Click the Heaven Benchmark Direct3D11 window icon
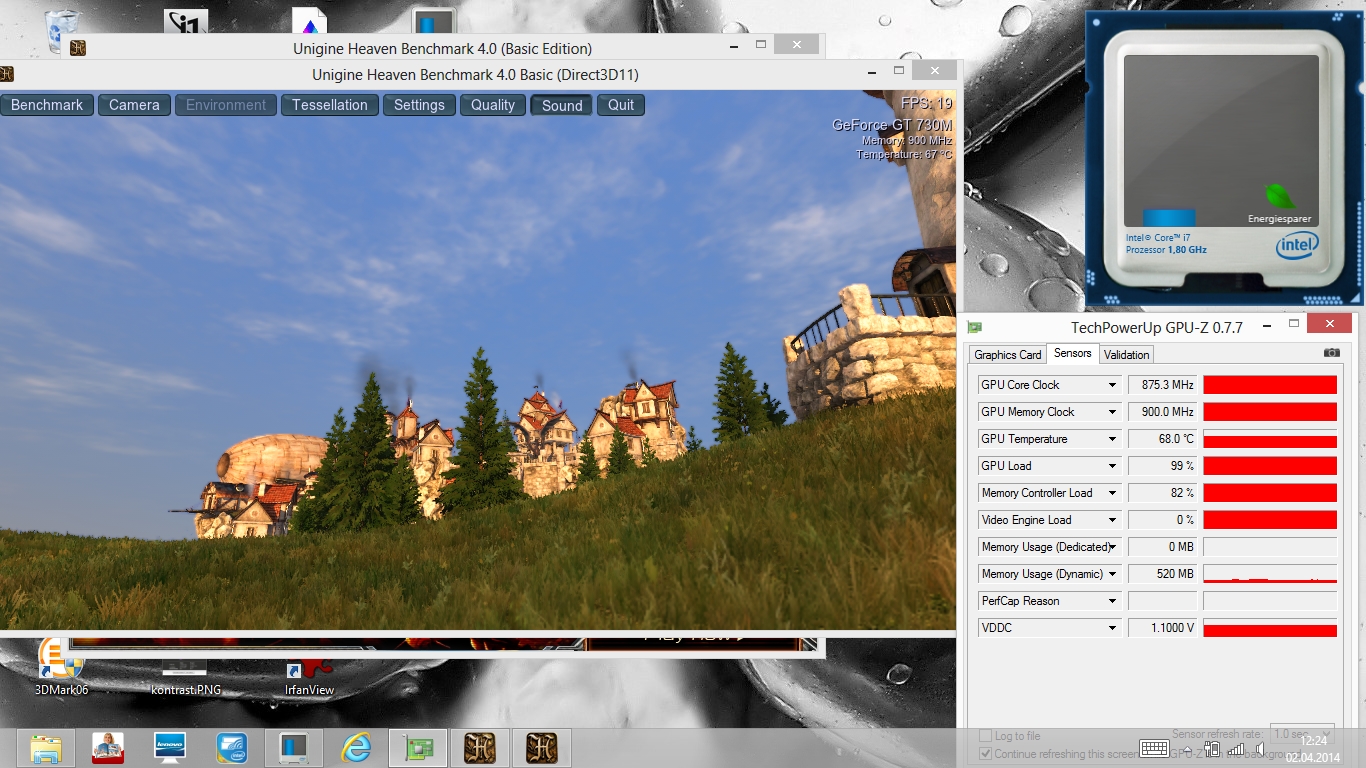 pos(6,74)
